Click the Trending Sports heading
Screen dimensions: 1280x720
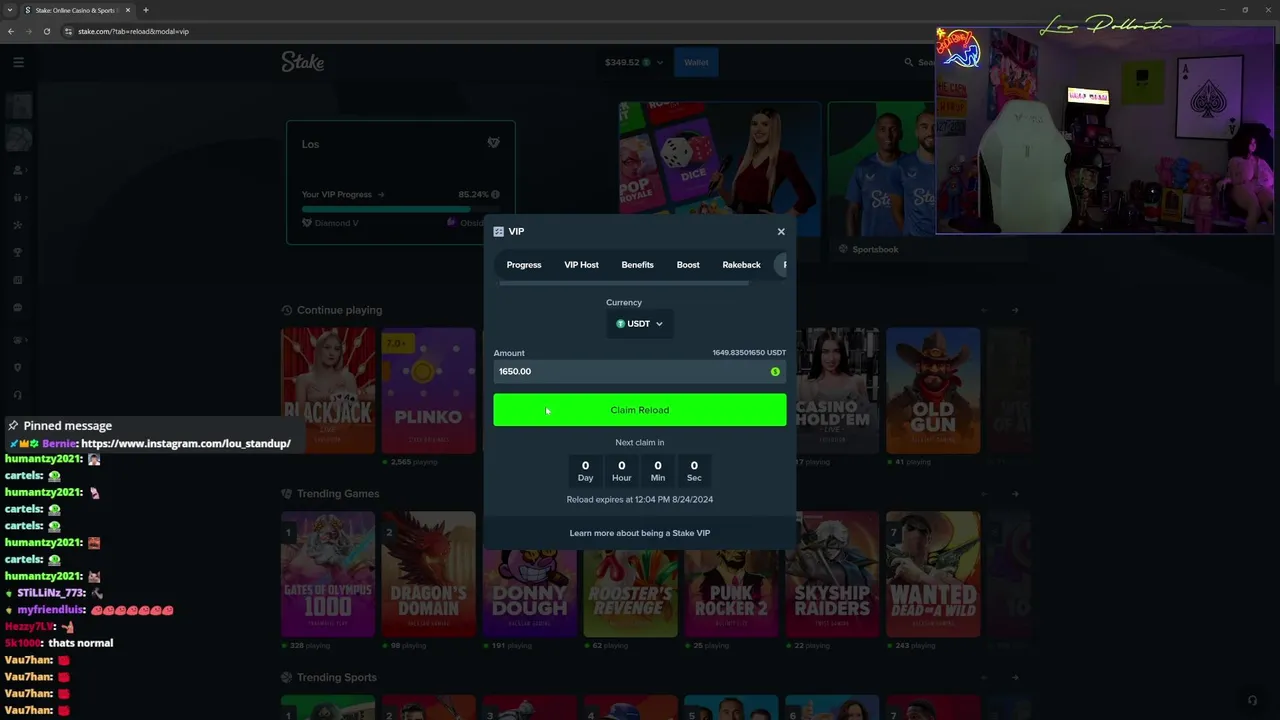tap(337, 677)
